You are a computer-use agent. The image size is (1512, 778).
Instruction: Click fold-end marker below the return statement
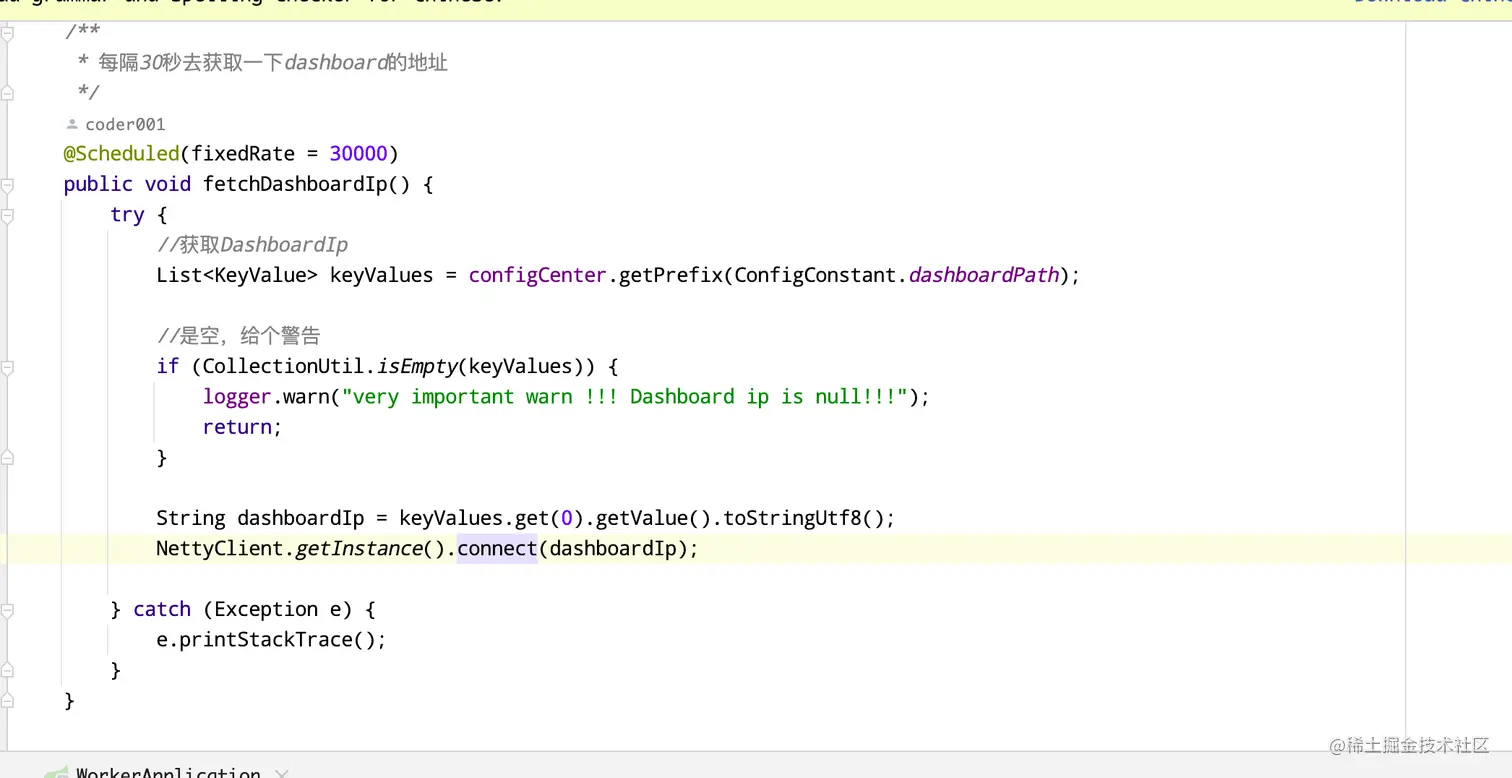[x=8, y=458]
